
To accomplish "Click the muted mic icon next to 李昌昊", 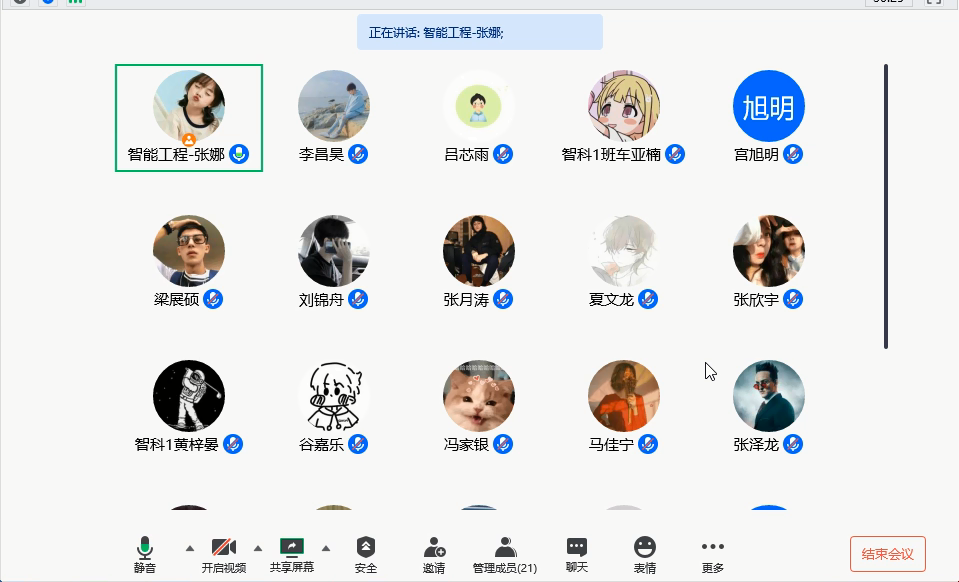I will 358,154.
